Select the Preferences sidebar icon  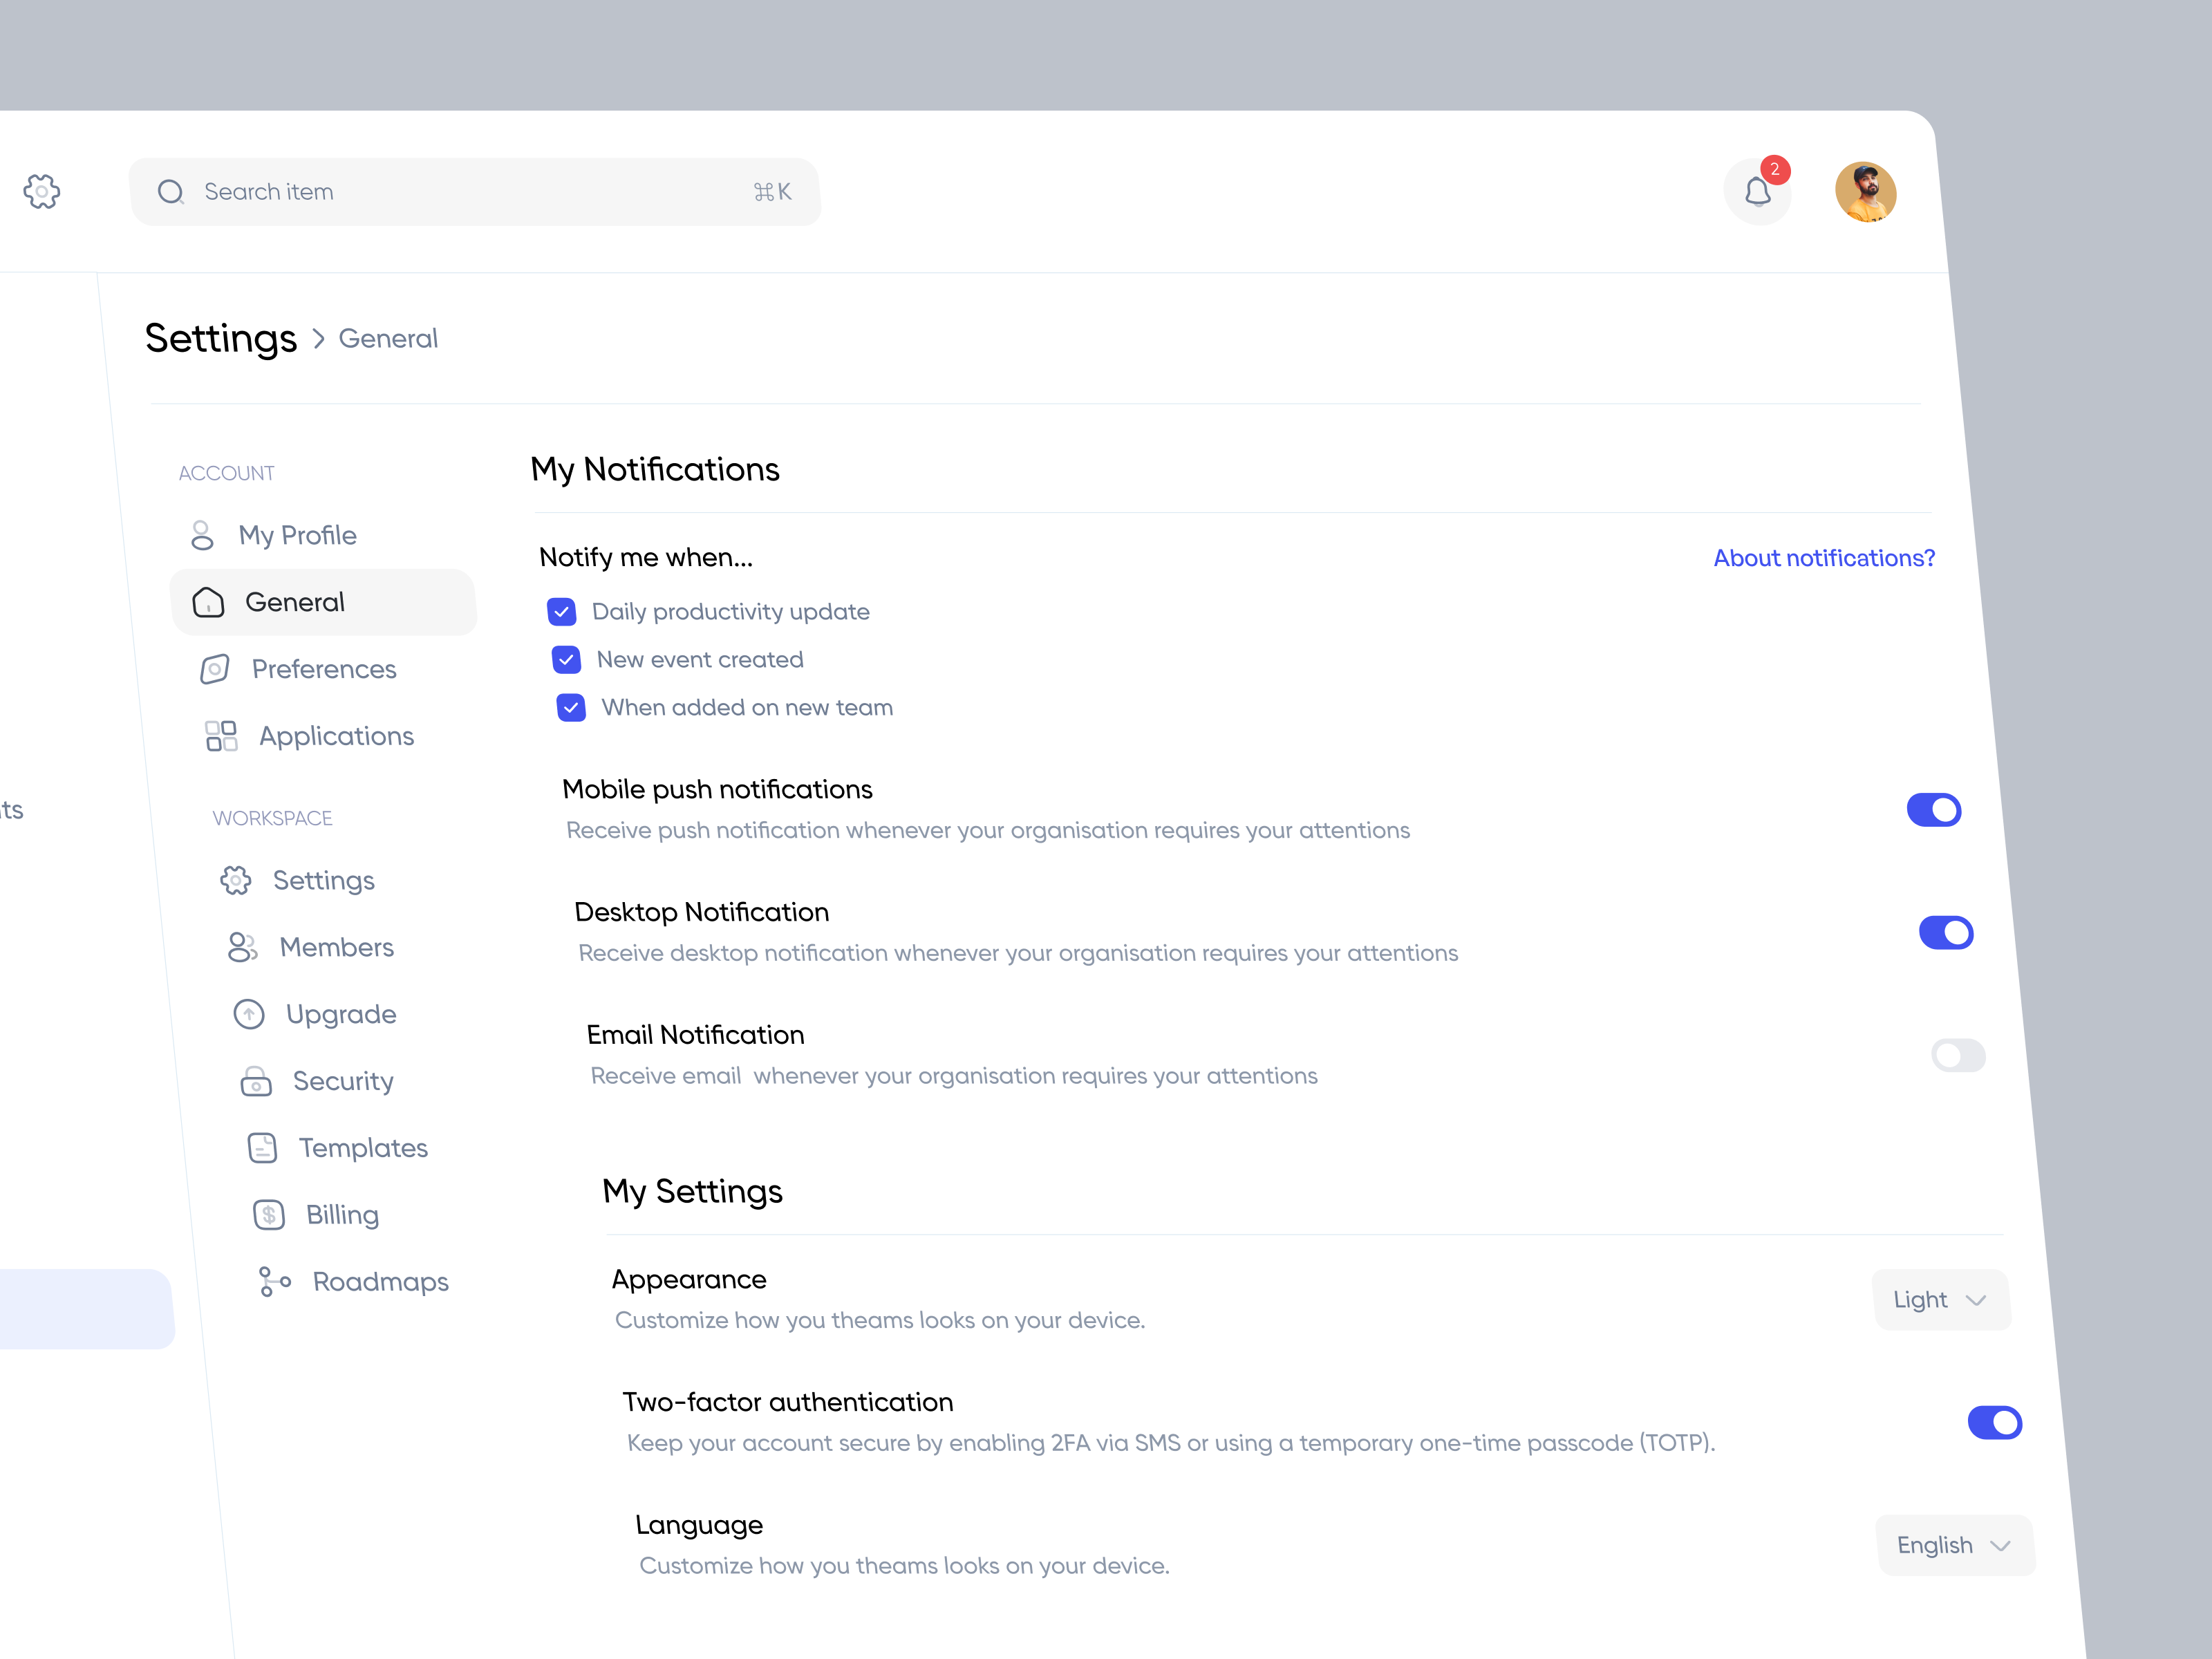tap(215, 669)
